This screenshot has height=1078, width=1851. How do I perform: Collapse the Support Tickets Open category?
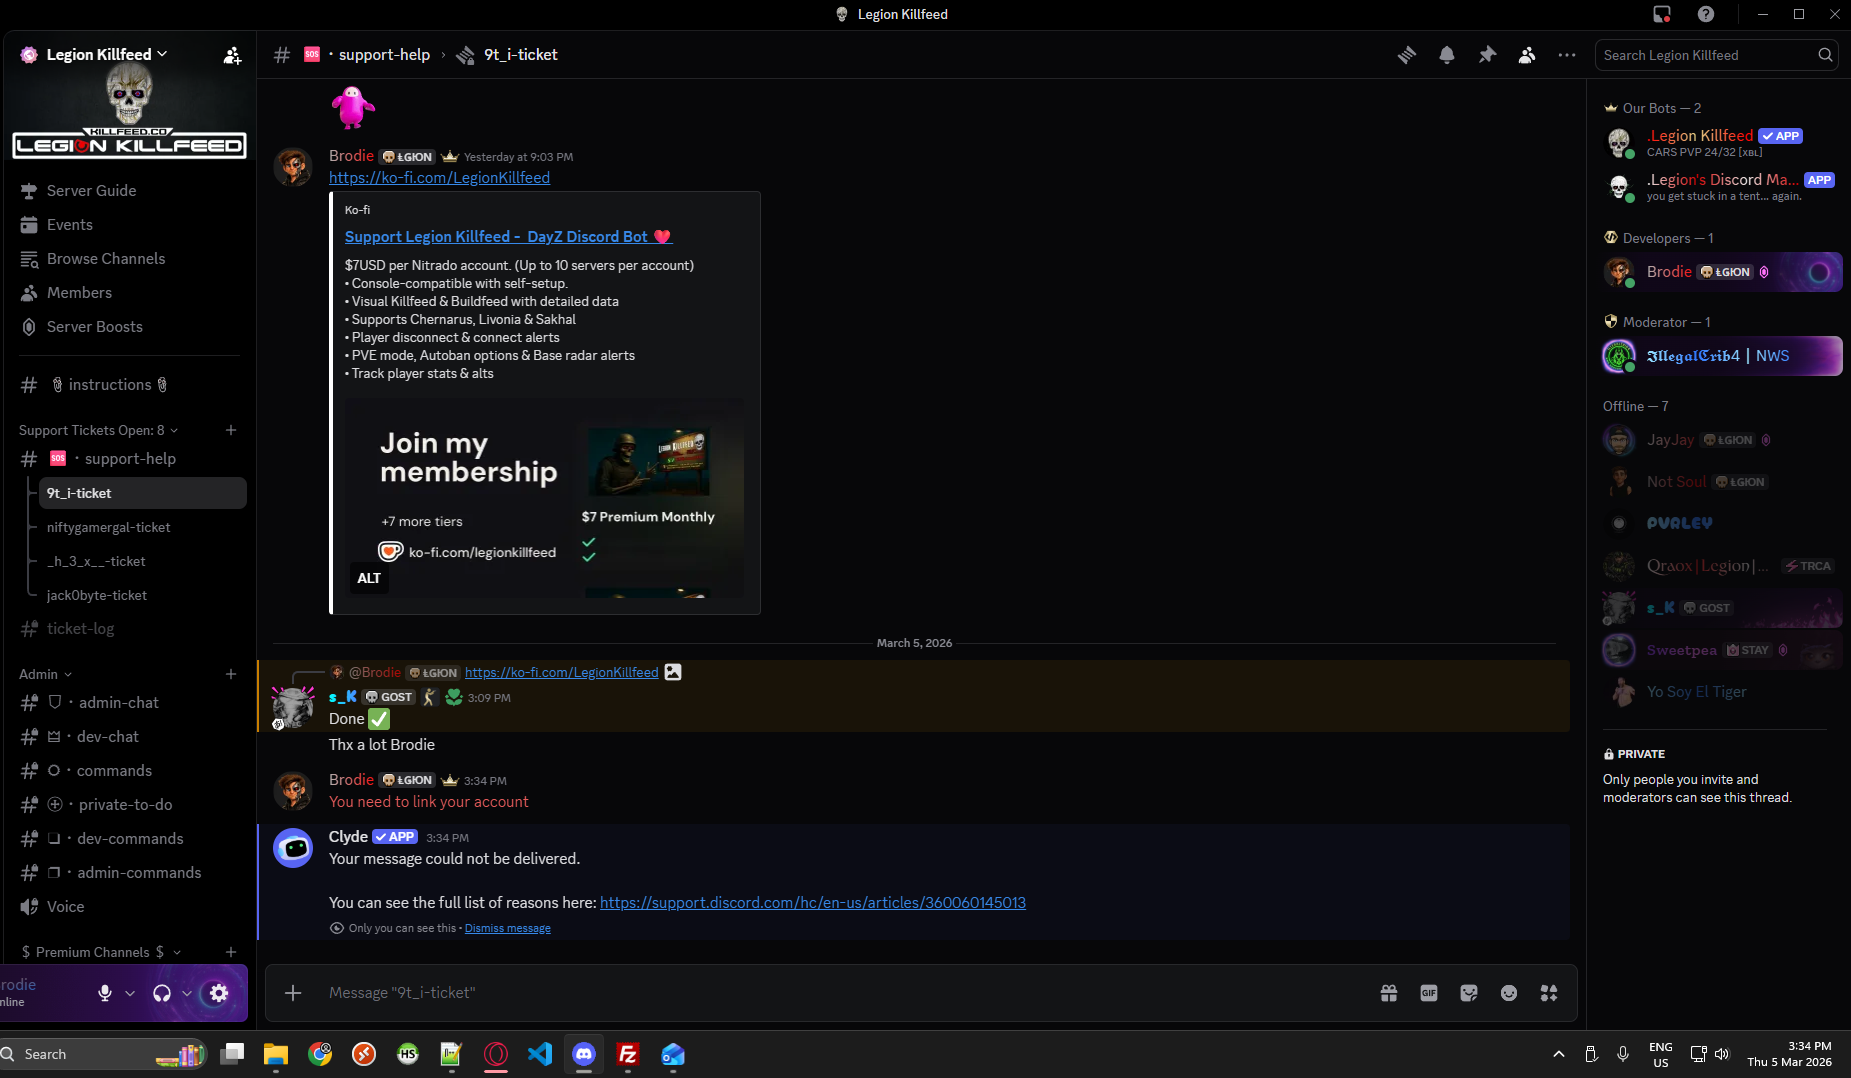click(x=98, y=430)
